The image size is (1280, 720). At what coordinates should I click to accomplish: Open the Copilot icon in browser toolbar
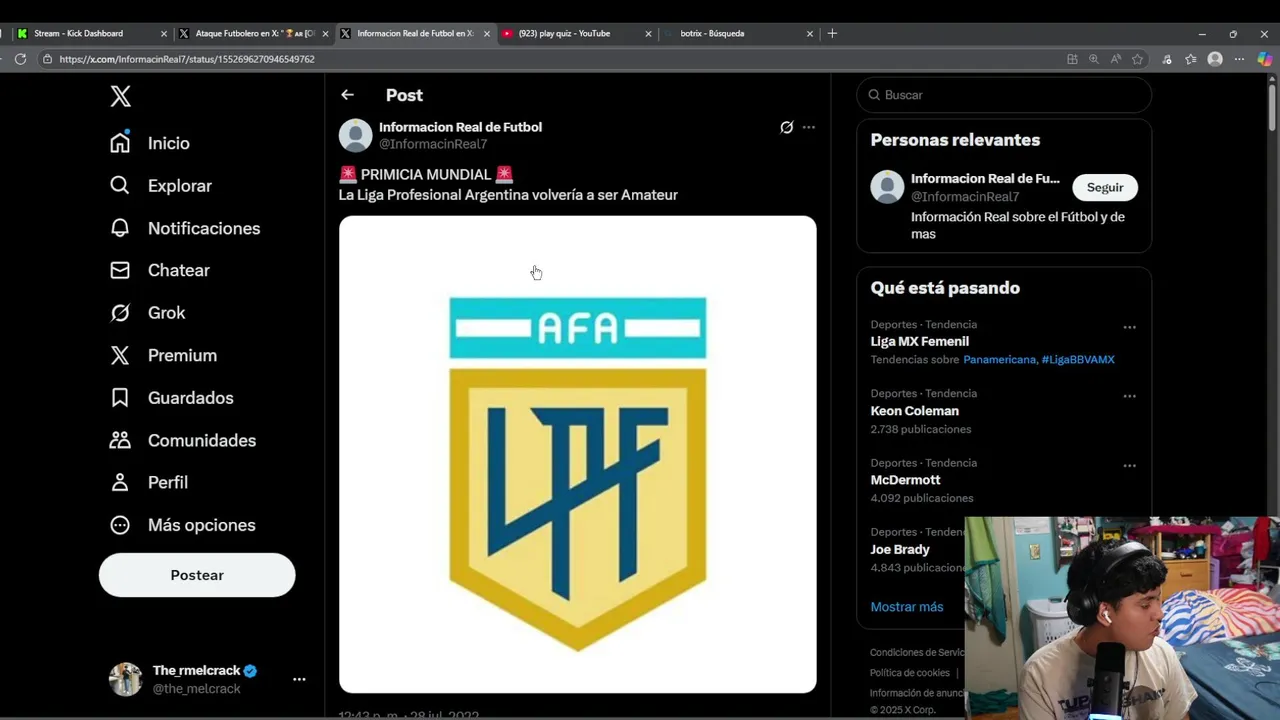(1264, 59)
